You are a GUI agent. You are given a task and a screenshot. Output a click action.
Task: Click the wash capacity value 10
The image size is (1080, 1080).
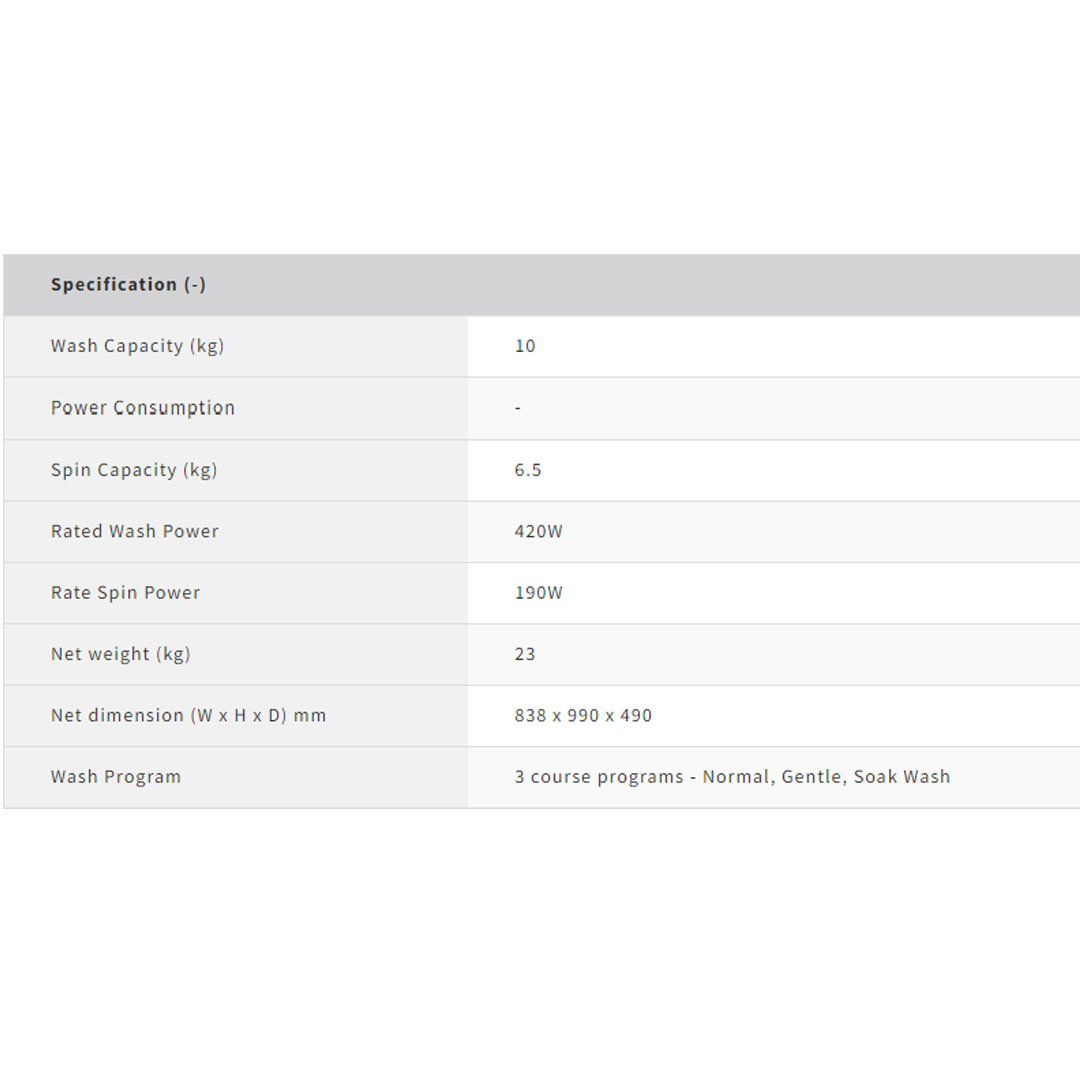525,346
